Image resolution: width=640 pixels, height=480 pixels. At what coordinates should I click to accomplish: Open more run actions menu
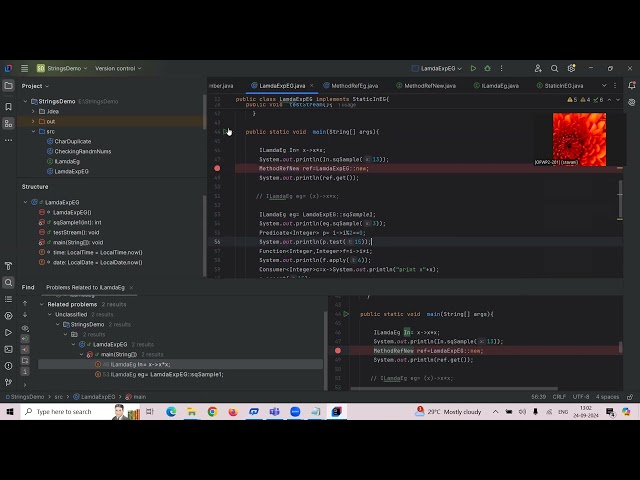coord(501,68)
